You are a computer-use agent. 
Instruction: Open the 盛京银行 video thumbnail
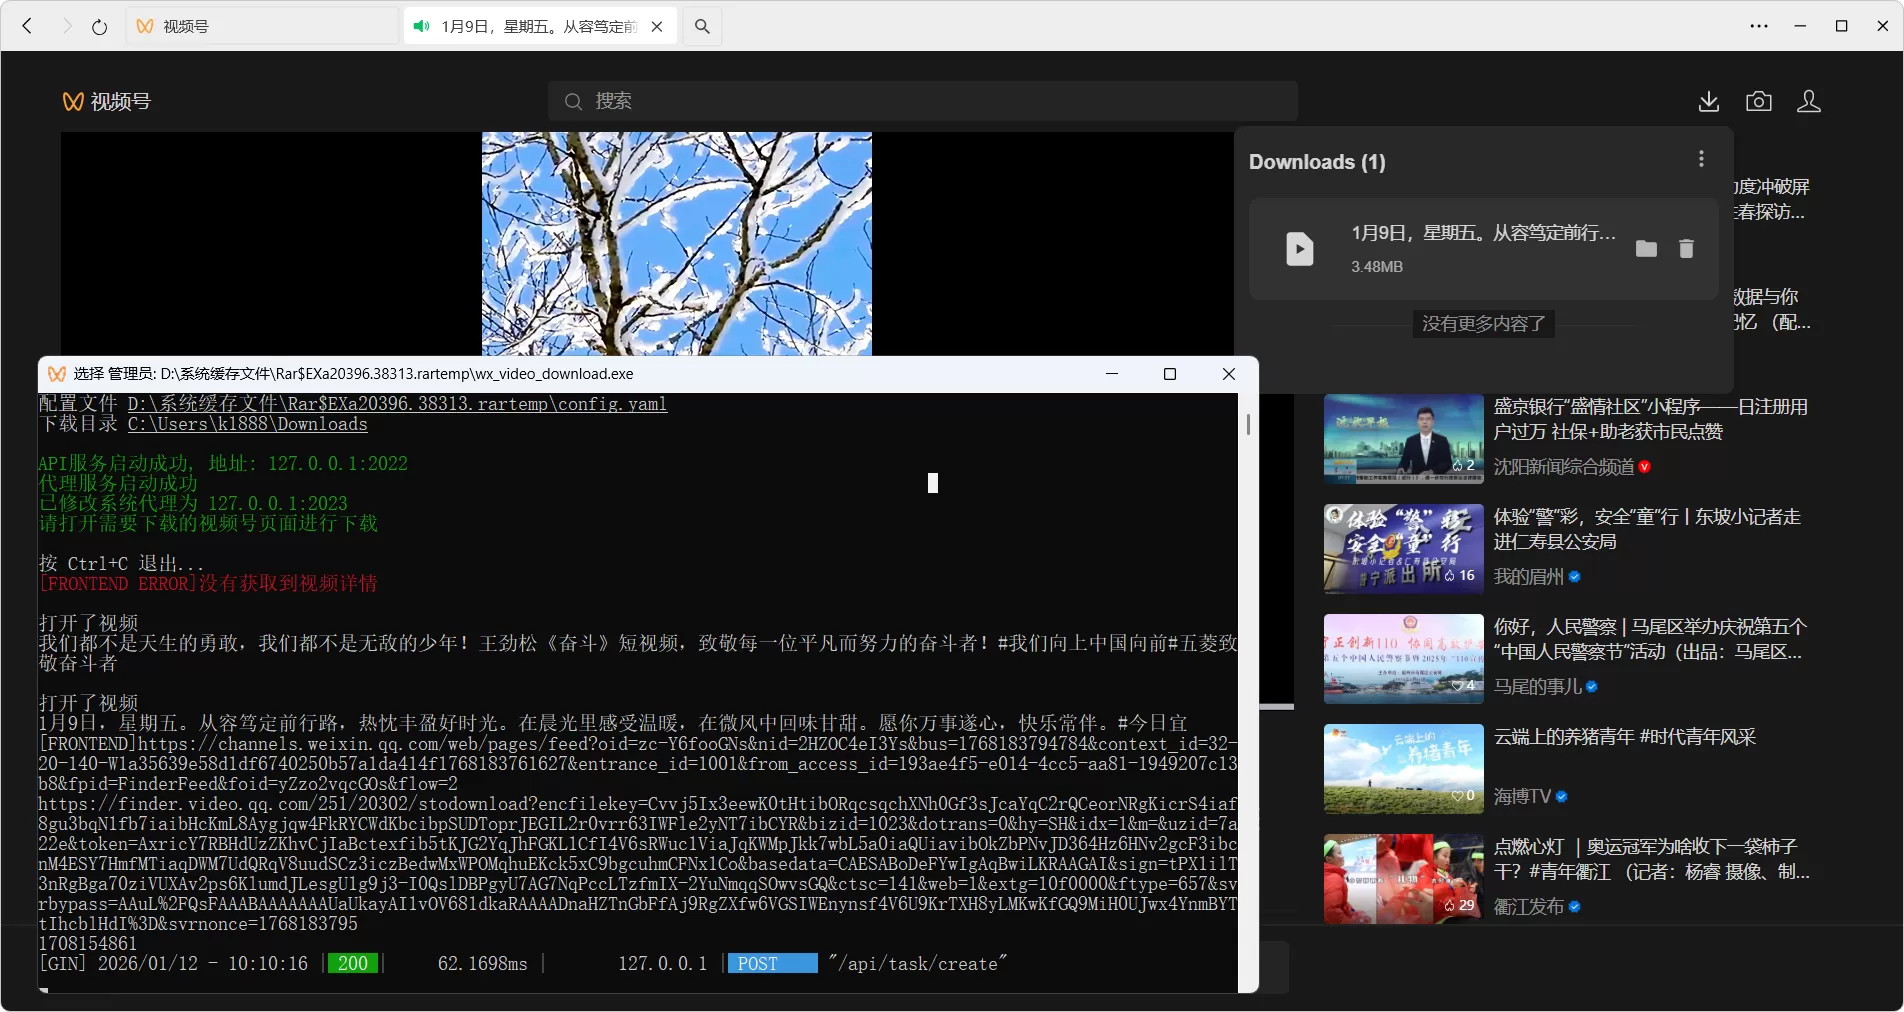pos(1403,438)
